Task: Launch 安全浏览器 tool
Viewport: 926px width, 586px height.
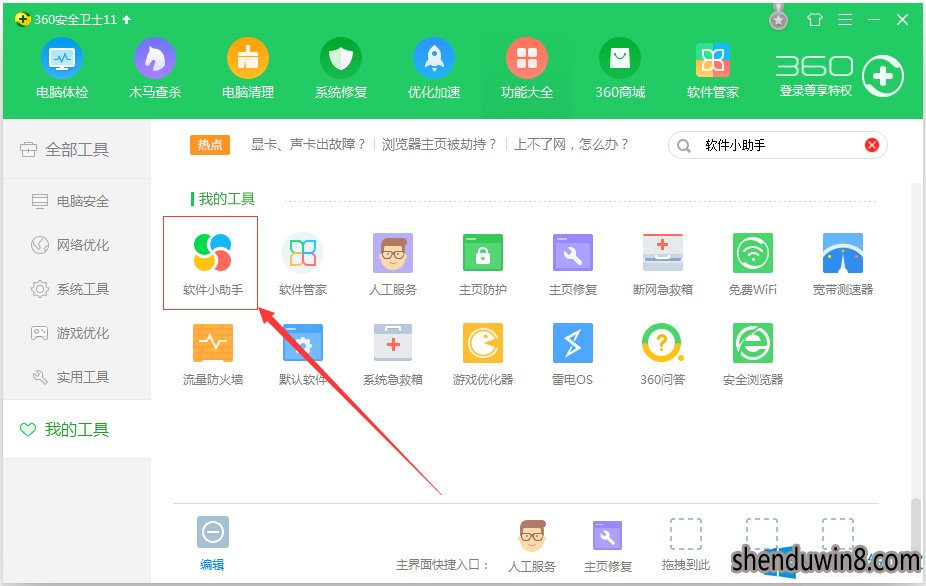Action: [x=752, y=354]
